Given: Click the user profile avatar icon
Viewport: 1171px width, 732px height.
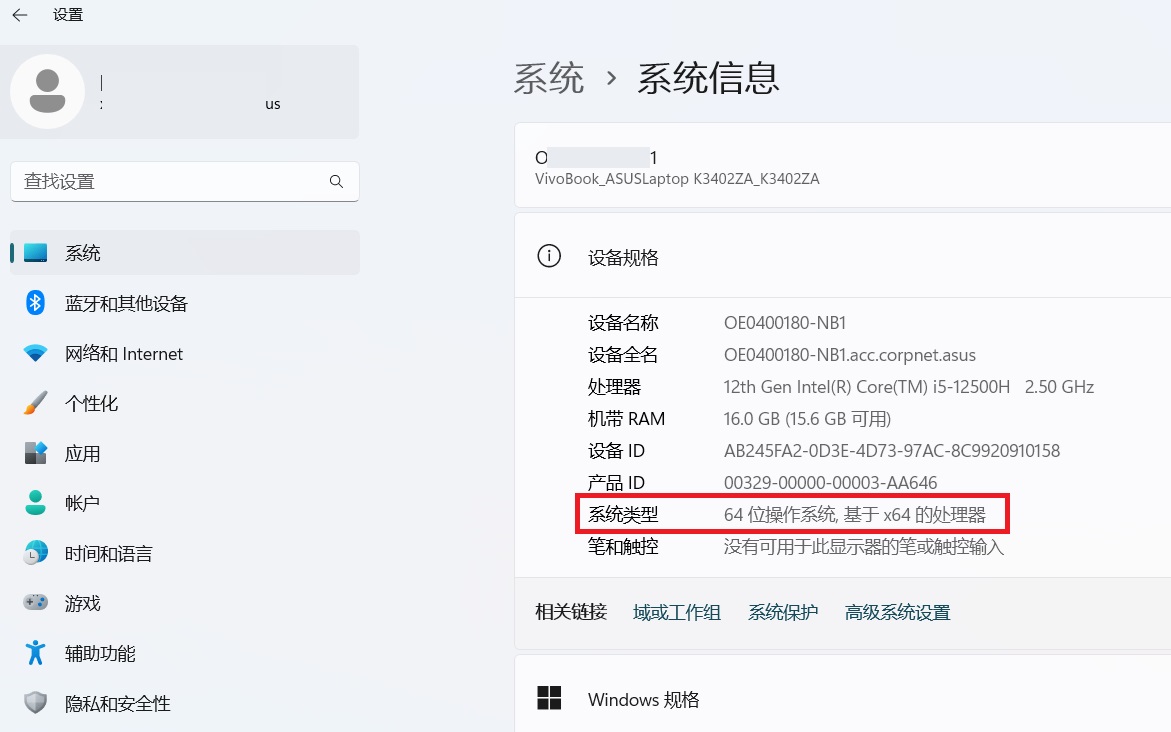Looking at the screenshot, I should [47, 91].
